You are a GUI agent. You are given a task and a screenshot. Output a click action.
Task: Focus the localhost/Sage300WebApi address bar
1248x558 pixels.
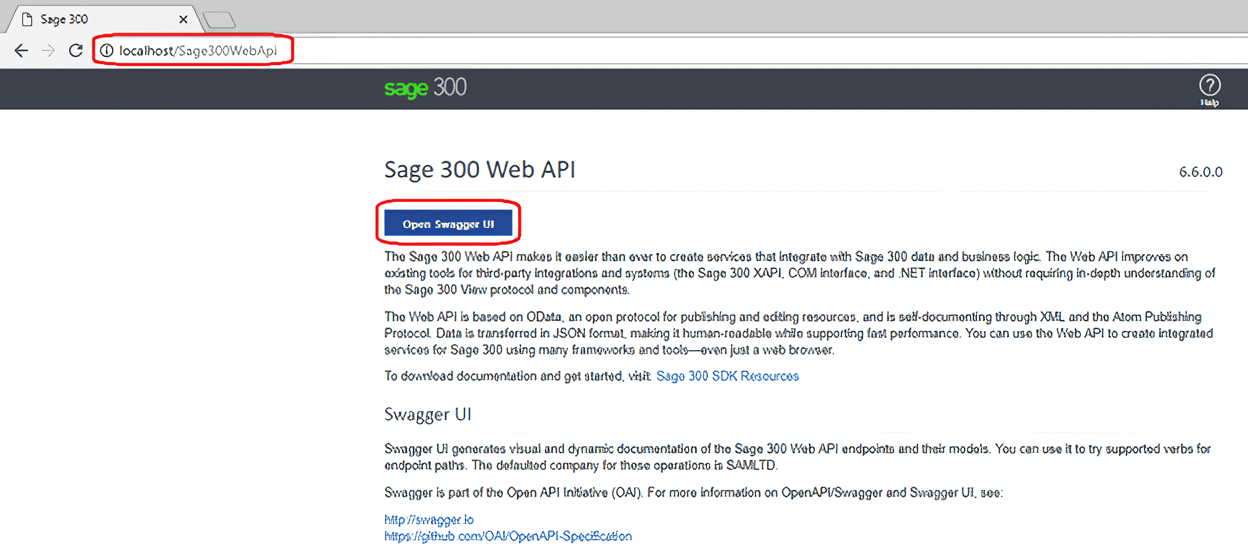[x=668, y=50]
